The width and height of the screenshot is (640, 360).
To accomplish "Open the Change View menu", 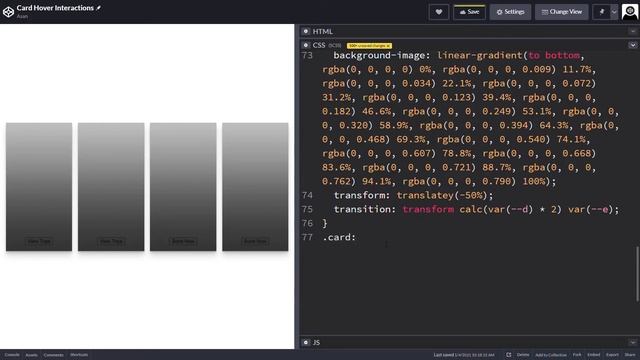I will tap(562, 12).
